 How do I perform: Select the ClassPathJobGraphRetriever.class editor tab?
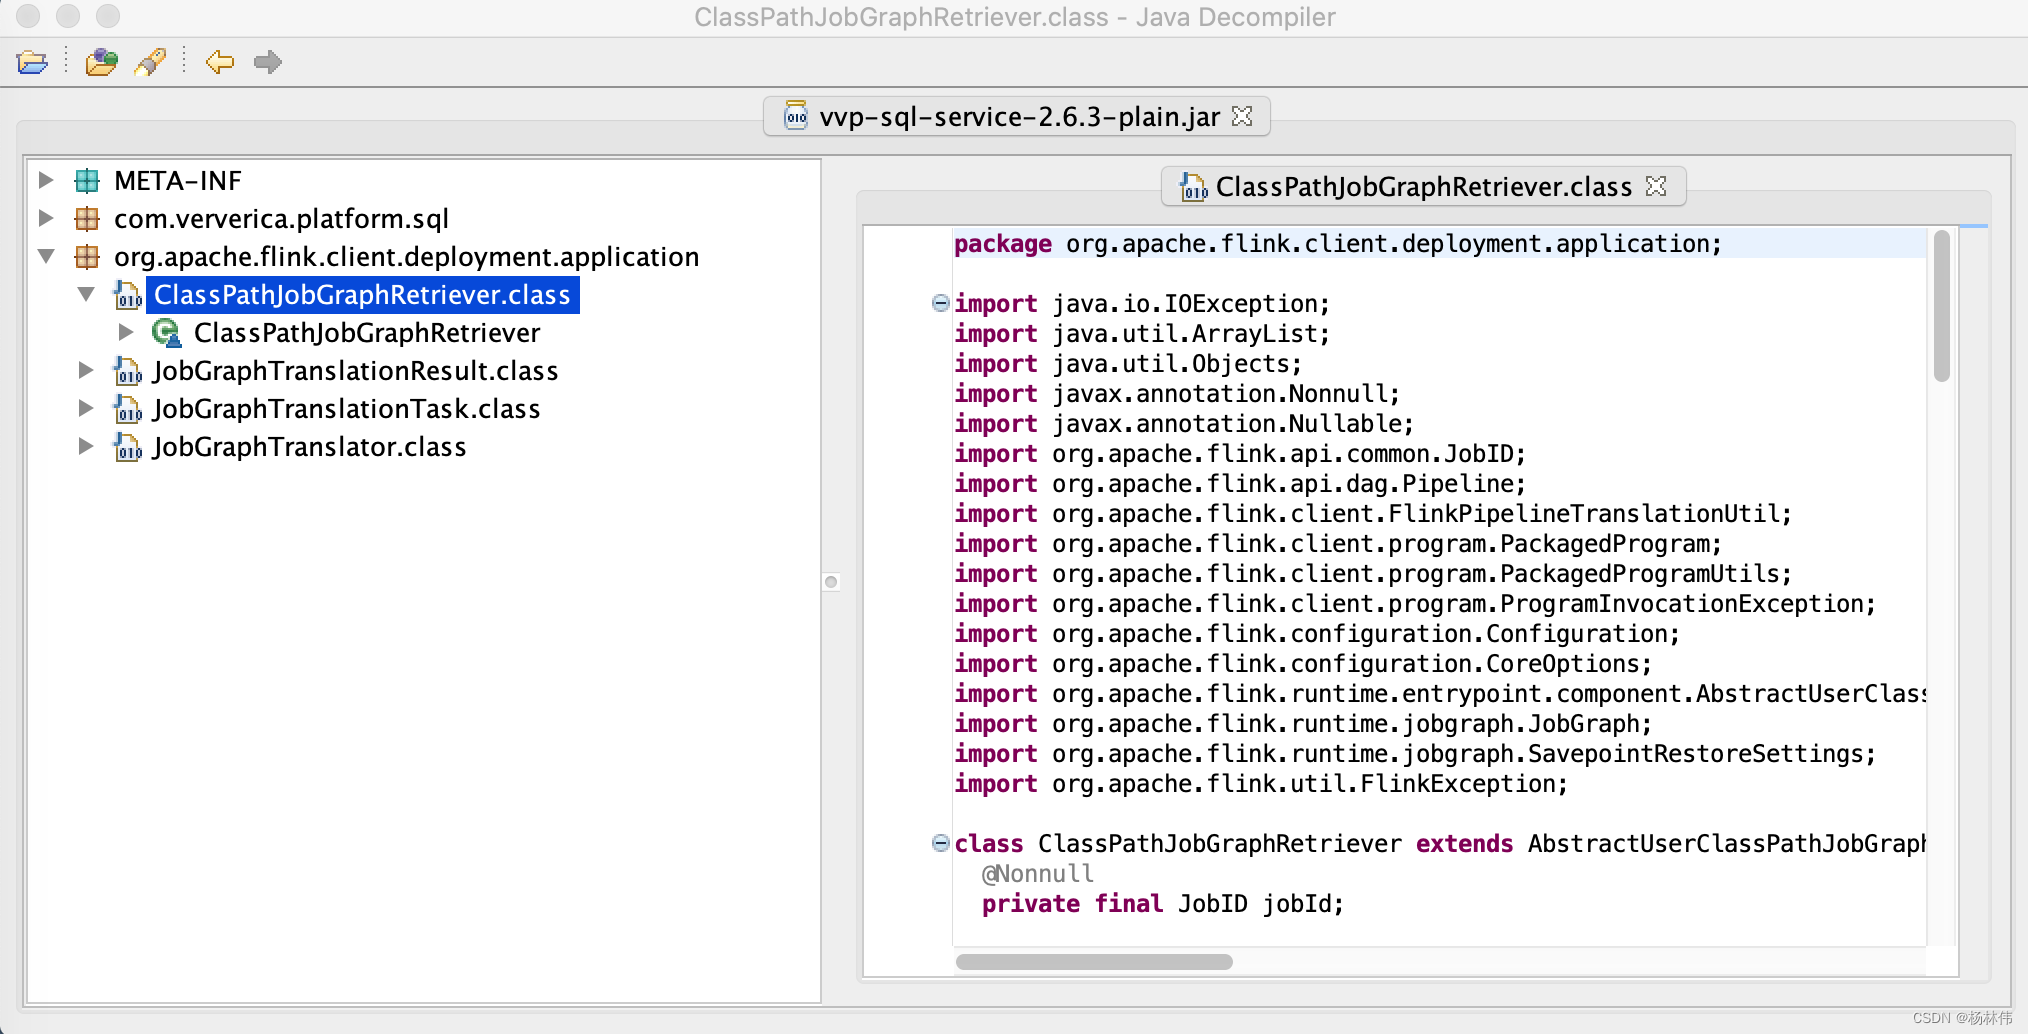point(1422,187)
